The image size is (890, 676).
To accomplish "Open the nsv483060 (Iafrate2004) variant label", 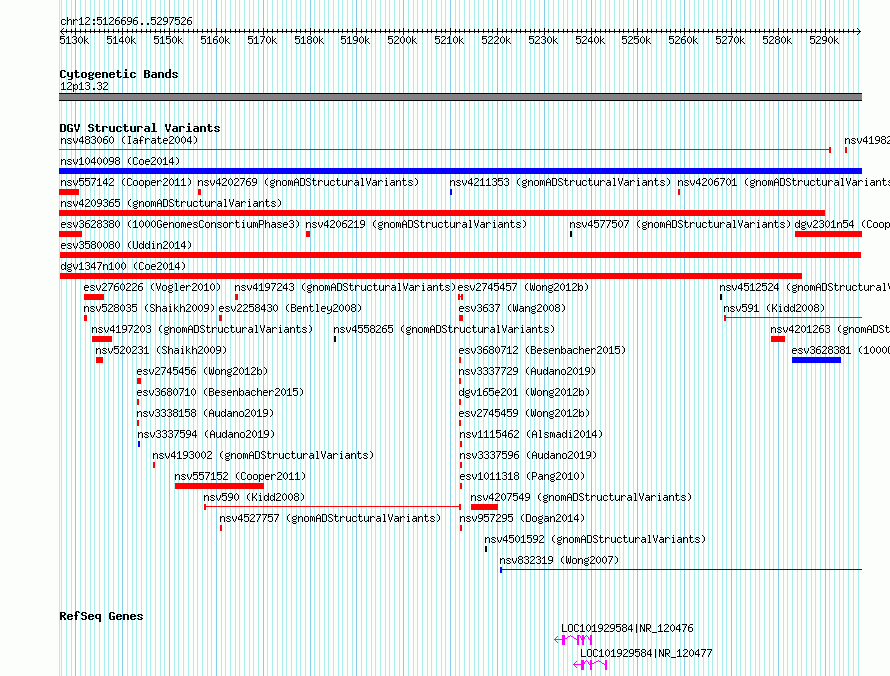I will 129,140.
